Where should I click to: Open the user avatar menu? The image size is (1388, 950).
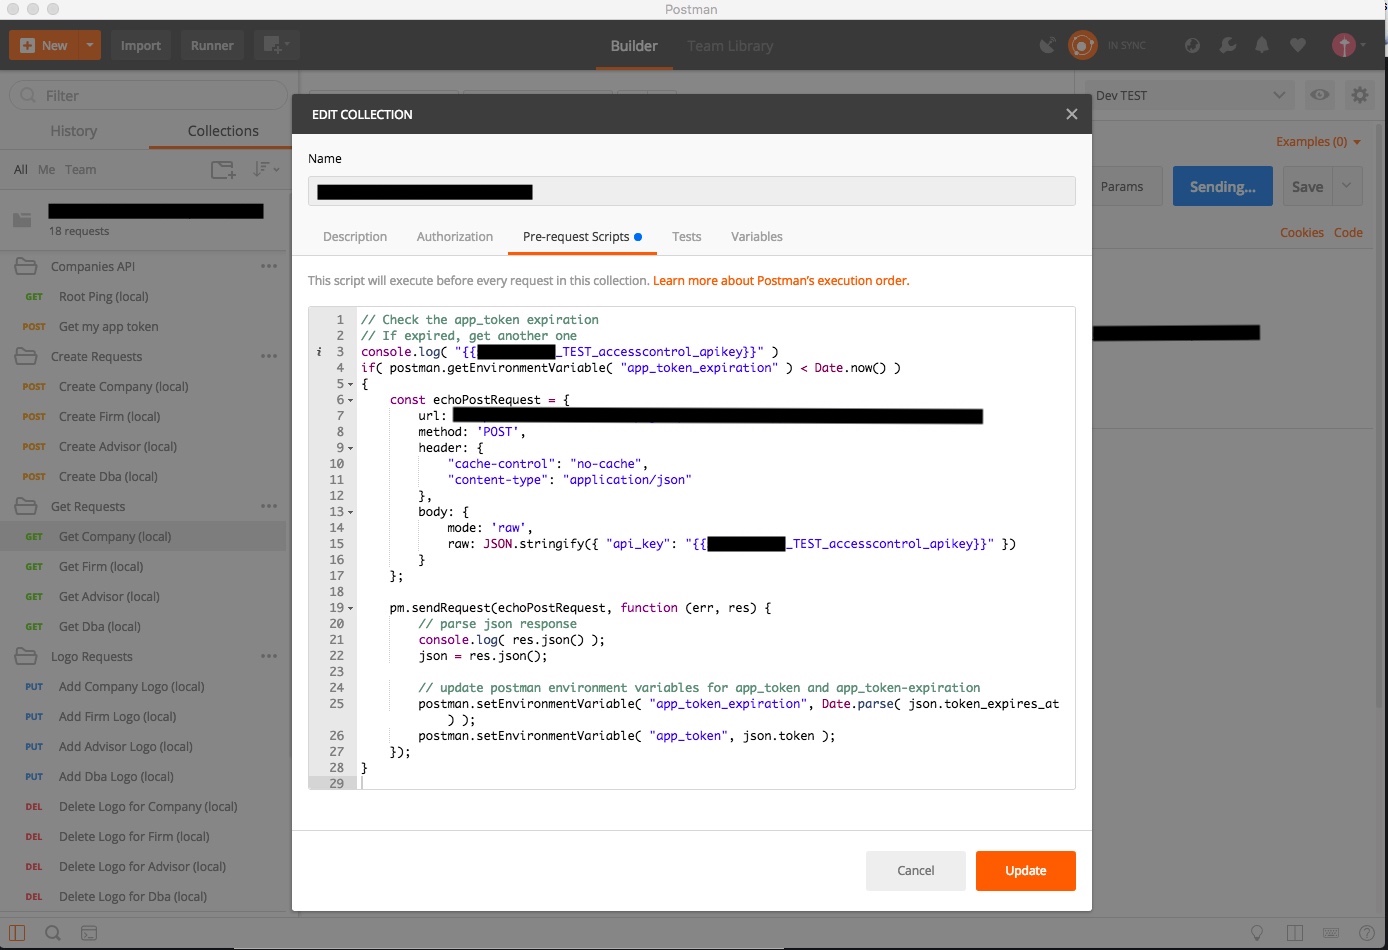click(x=1349, y=45)
